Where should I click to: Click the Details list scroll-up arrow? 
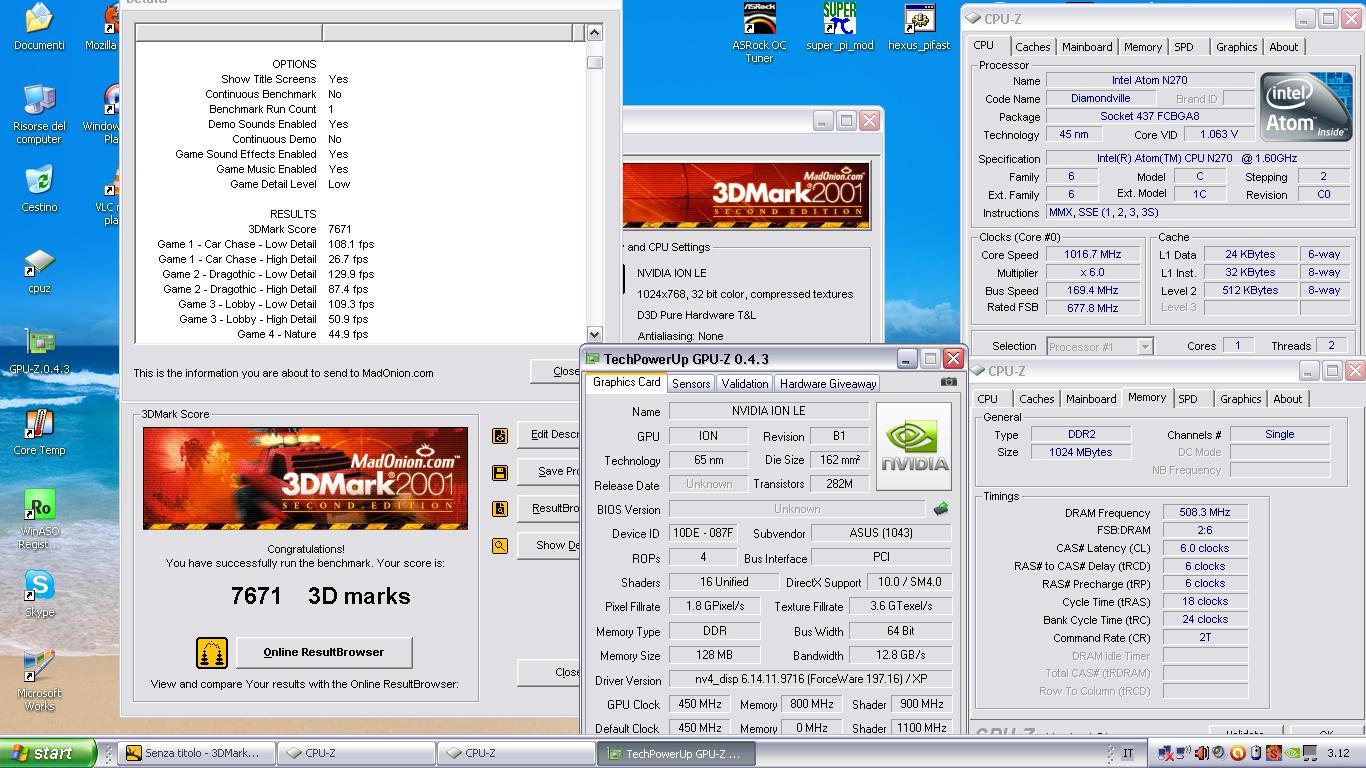[x=594, y=32]
